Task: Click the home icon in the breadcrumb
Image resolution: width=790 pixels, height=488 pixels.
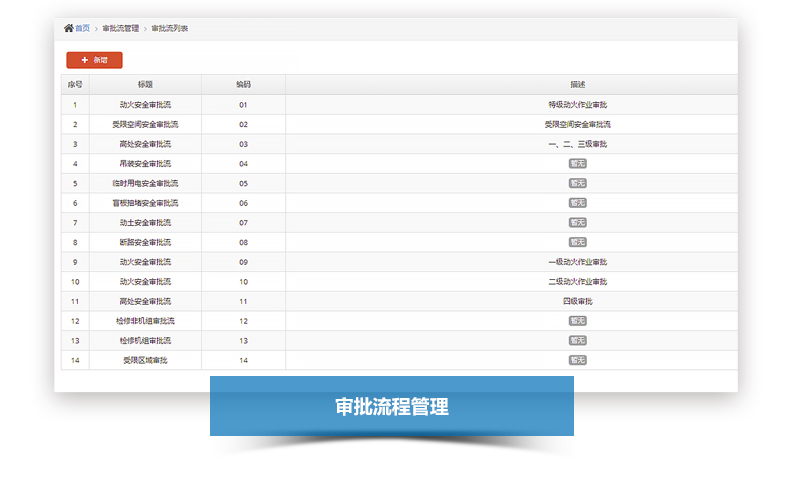Action: point(69,29)
